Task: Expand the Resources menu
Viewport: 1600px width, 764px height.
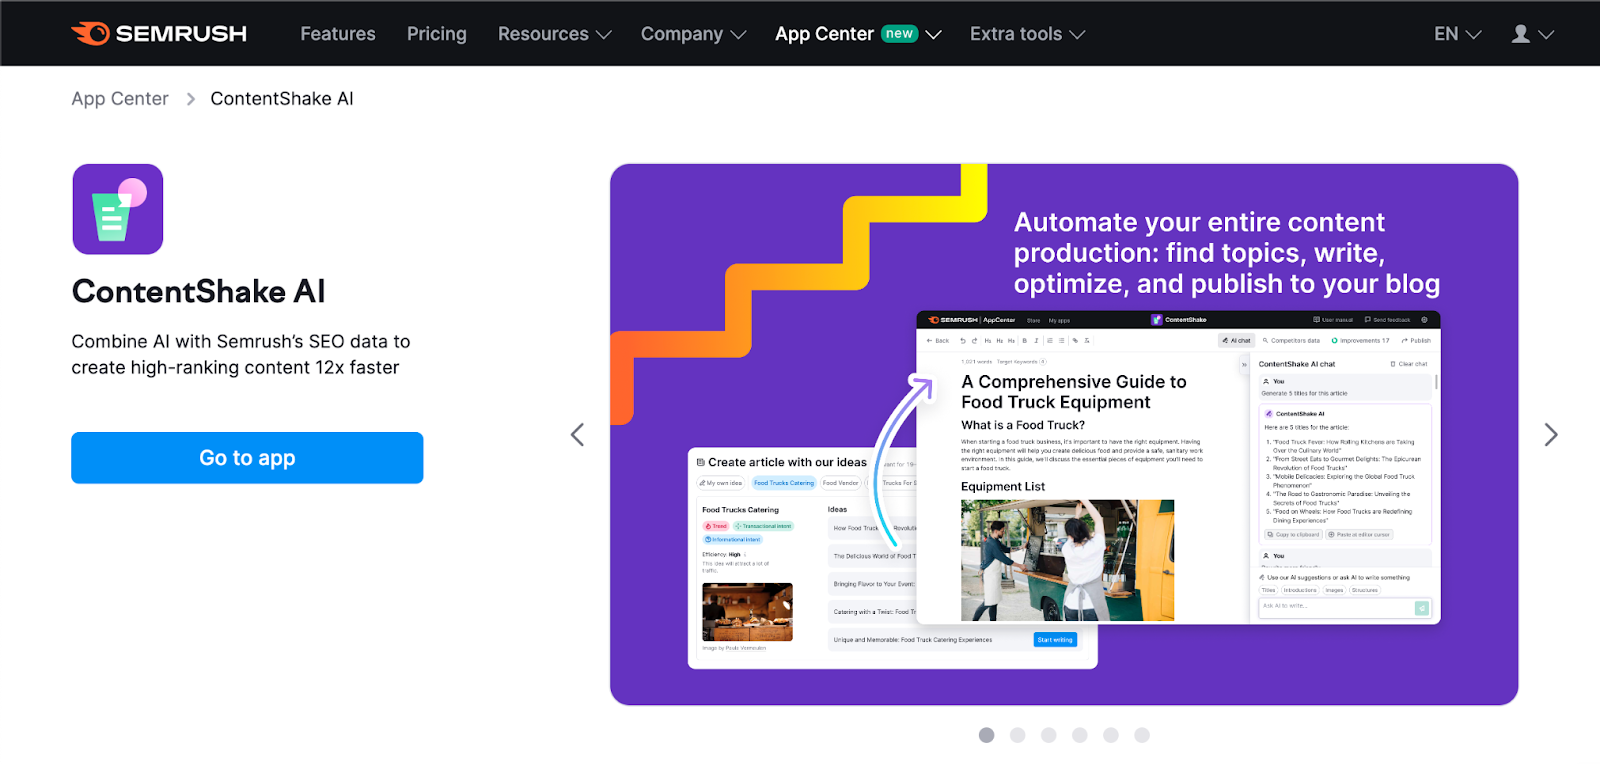Action: click(x=554, y=34)
